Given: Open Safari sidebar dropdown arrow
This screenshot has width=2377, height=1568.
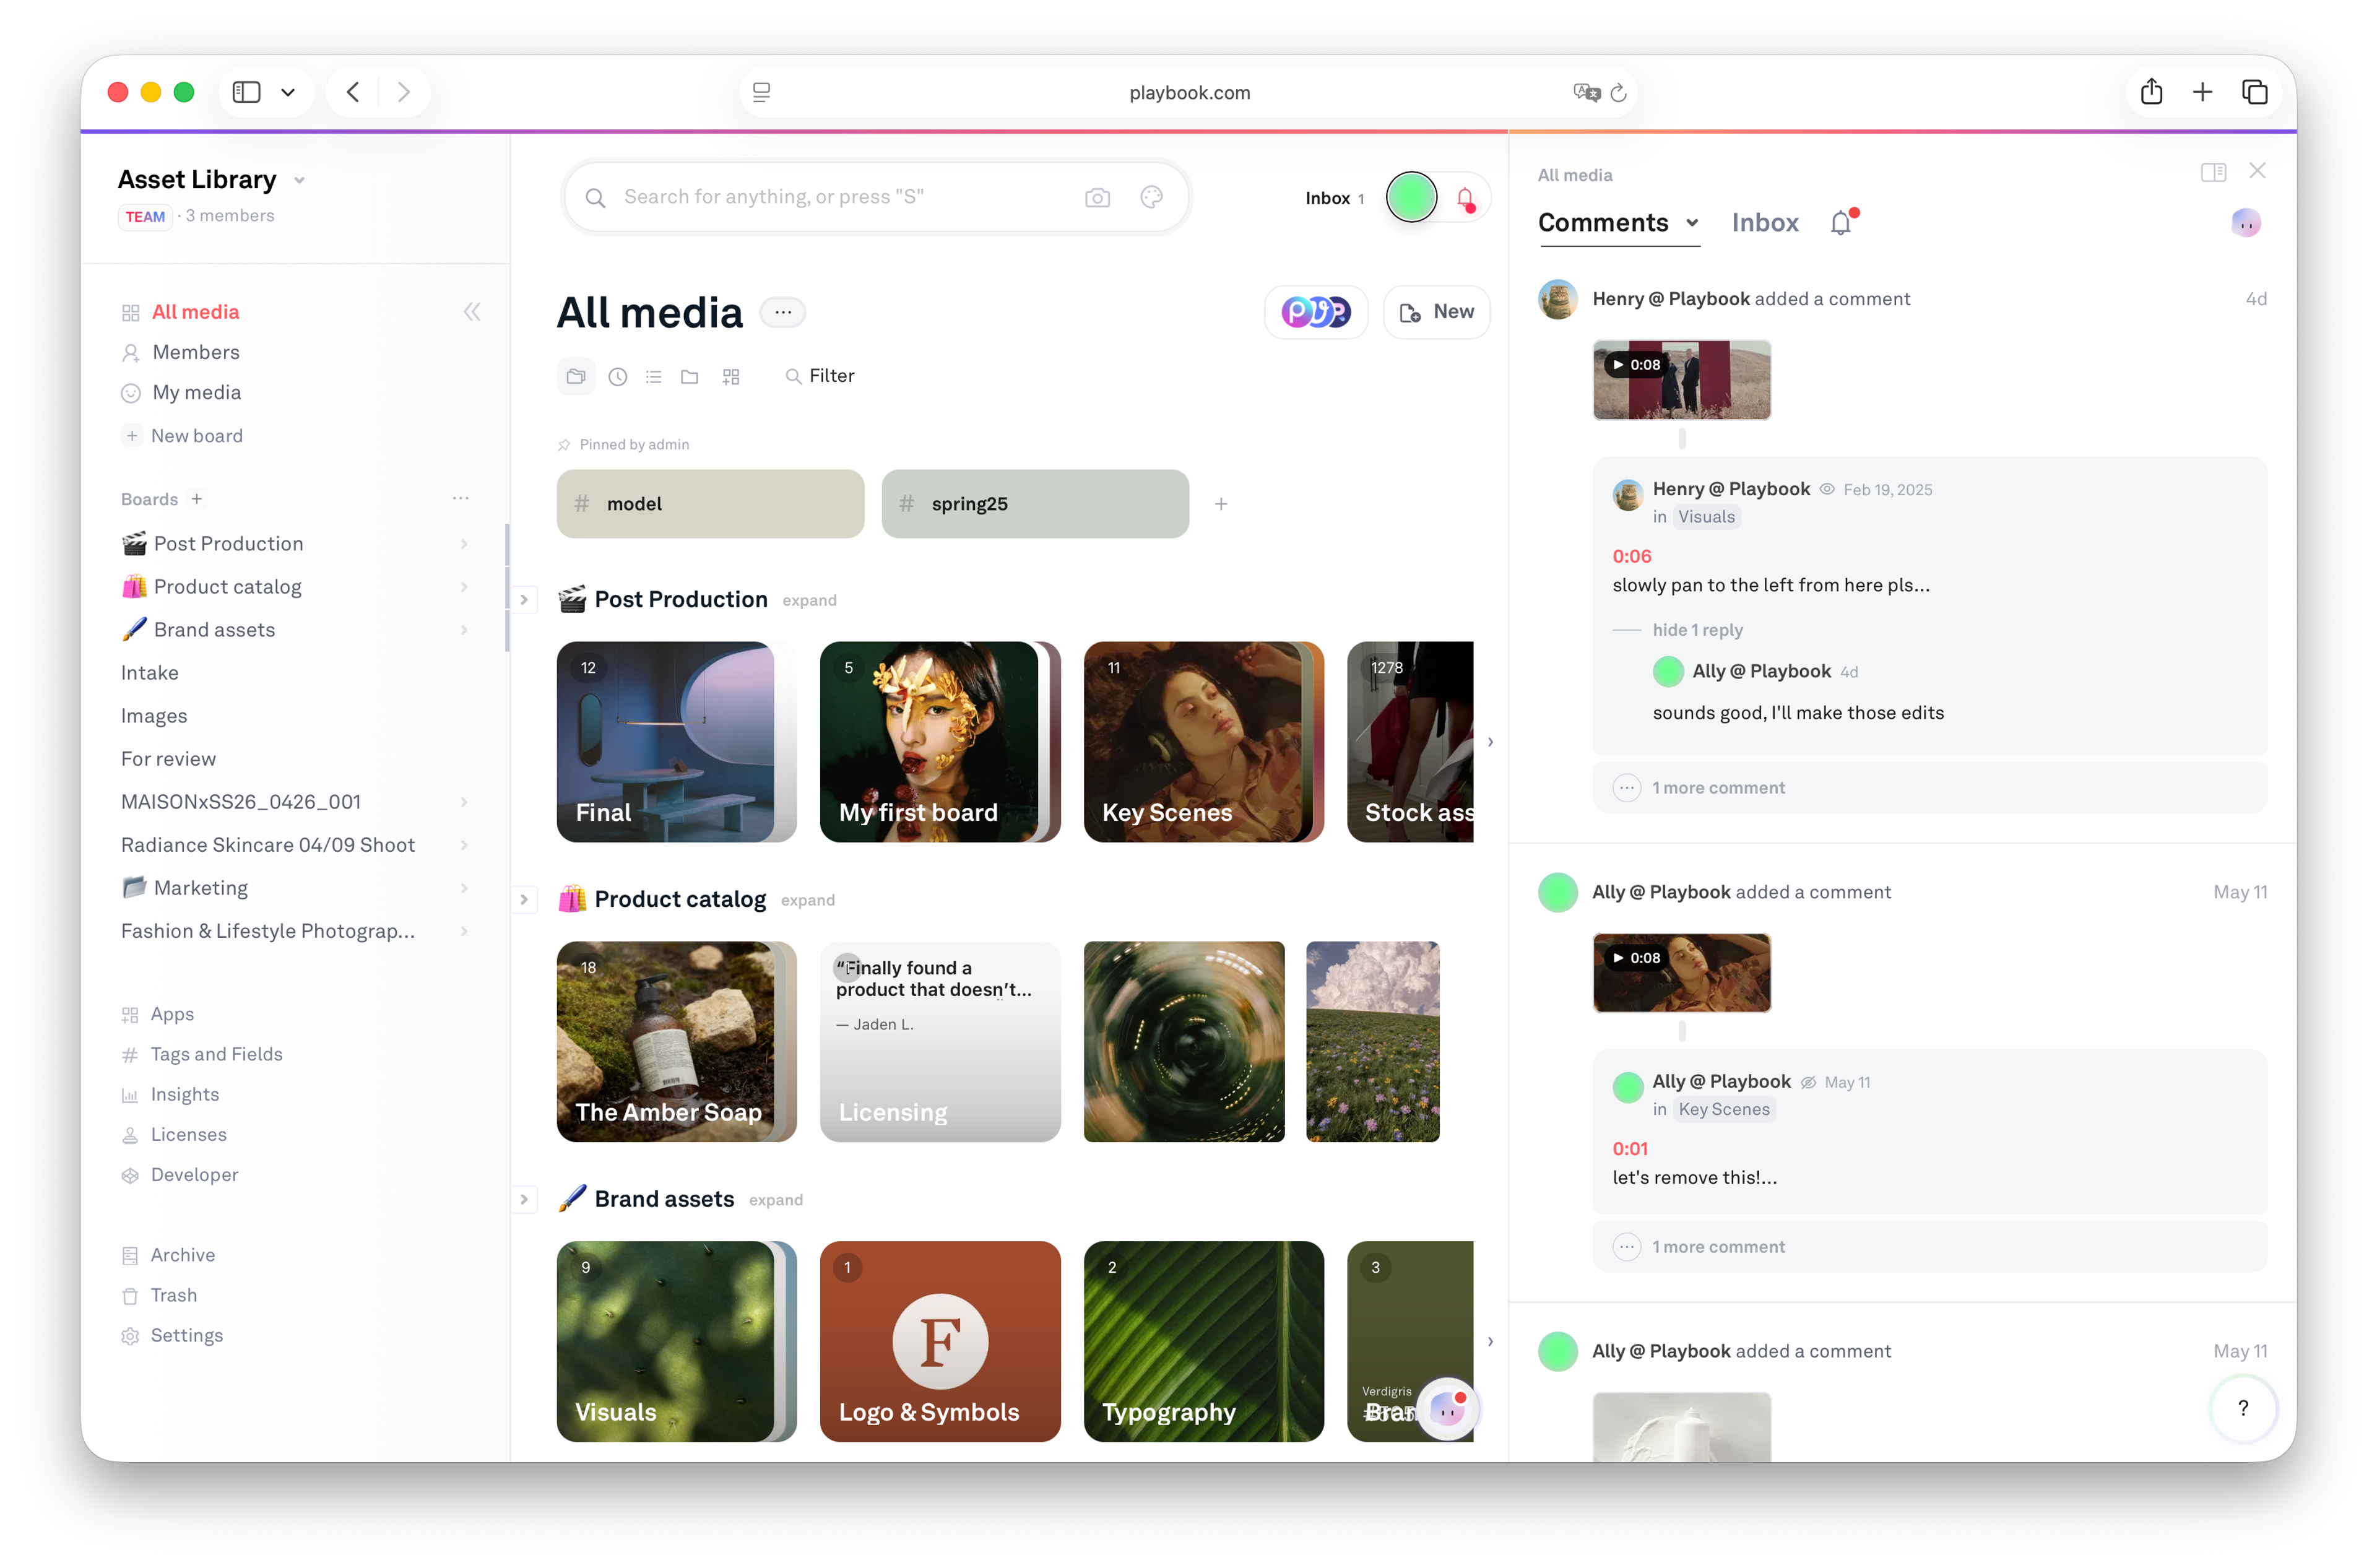Looking at the screenshot, I should click(x=288, y=92).
